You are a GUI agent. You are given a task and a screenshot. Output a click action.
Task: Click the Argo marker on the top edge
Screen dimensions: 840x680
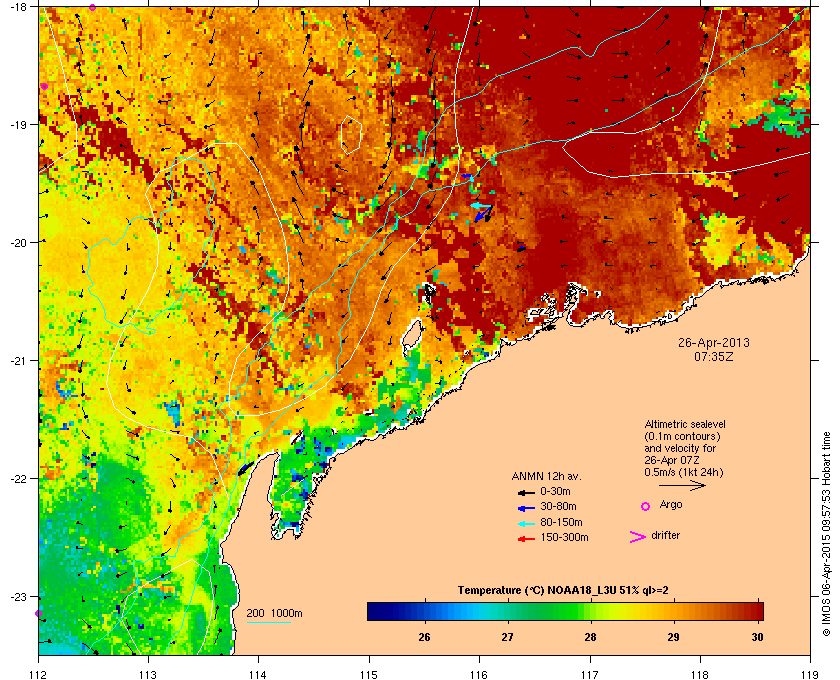92,8
